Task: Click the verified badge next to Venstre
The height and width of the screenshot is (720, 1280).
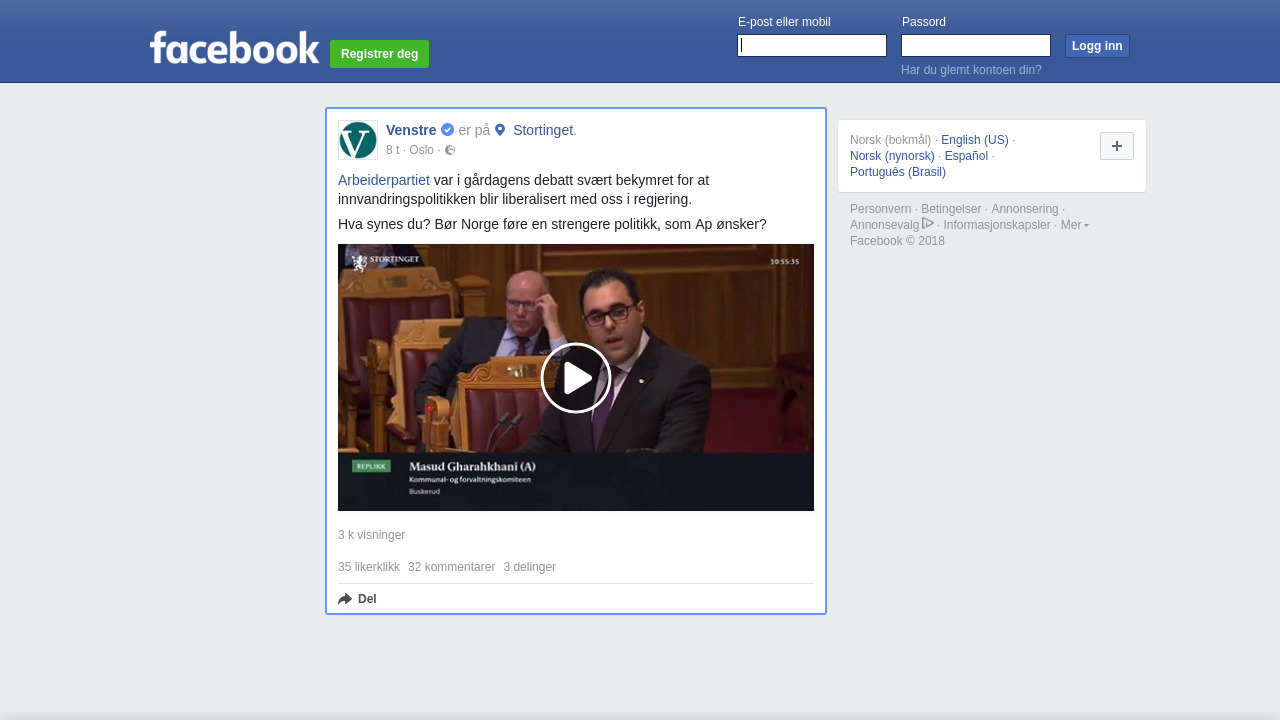Action: pos(447,130)
